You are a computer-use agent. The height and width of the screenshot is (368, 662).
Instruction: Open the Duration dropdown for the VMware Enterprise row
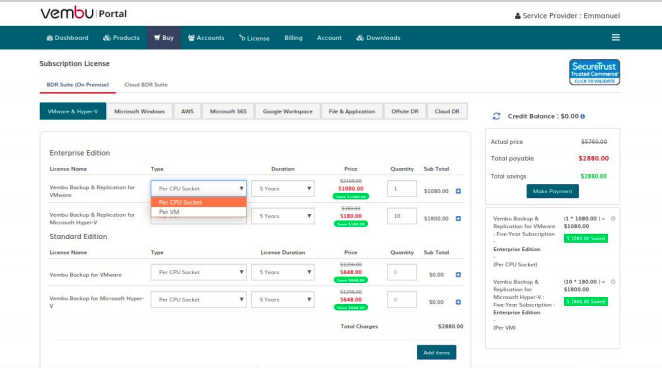[x=283, y=189]
